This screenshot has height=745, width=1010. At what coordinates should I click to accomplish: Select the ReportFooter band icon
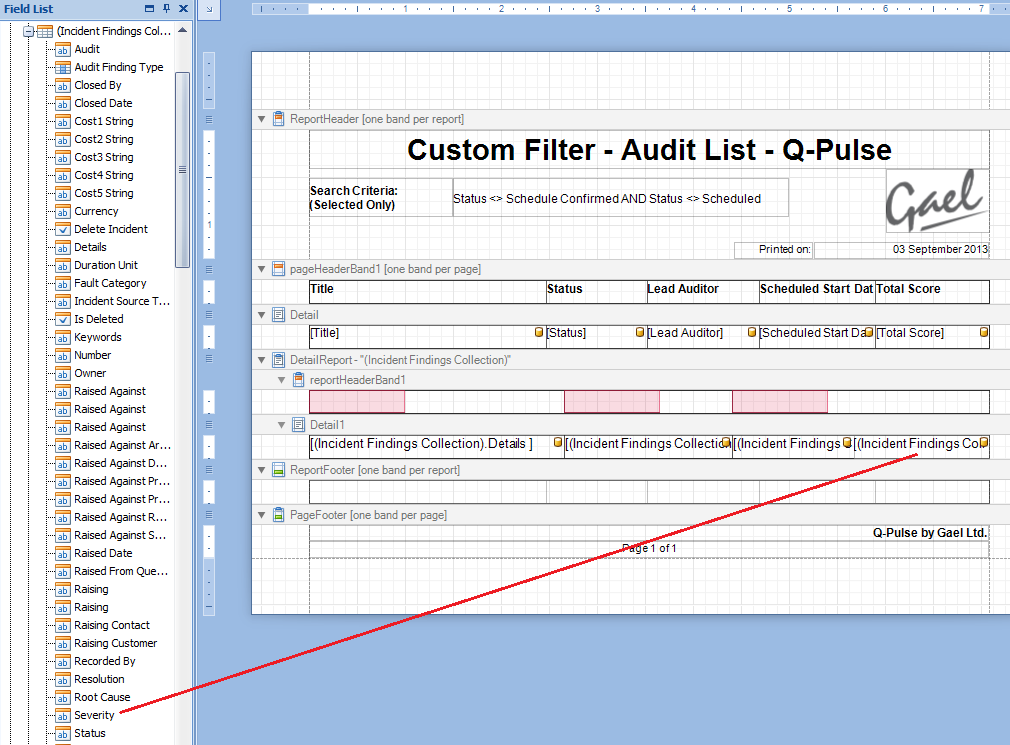pos(278,470)
